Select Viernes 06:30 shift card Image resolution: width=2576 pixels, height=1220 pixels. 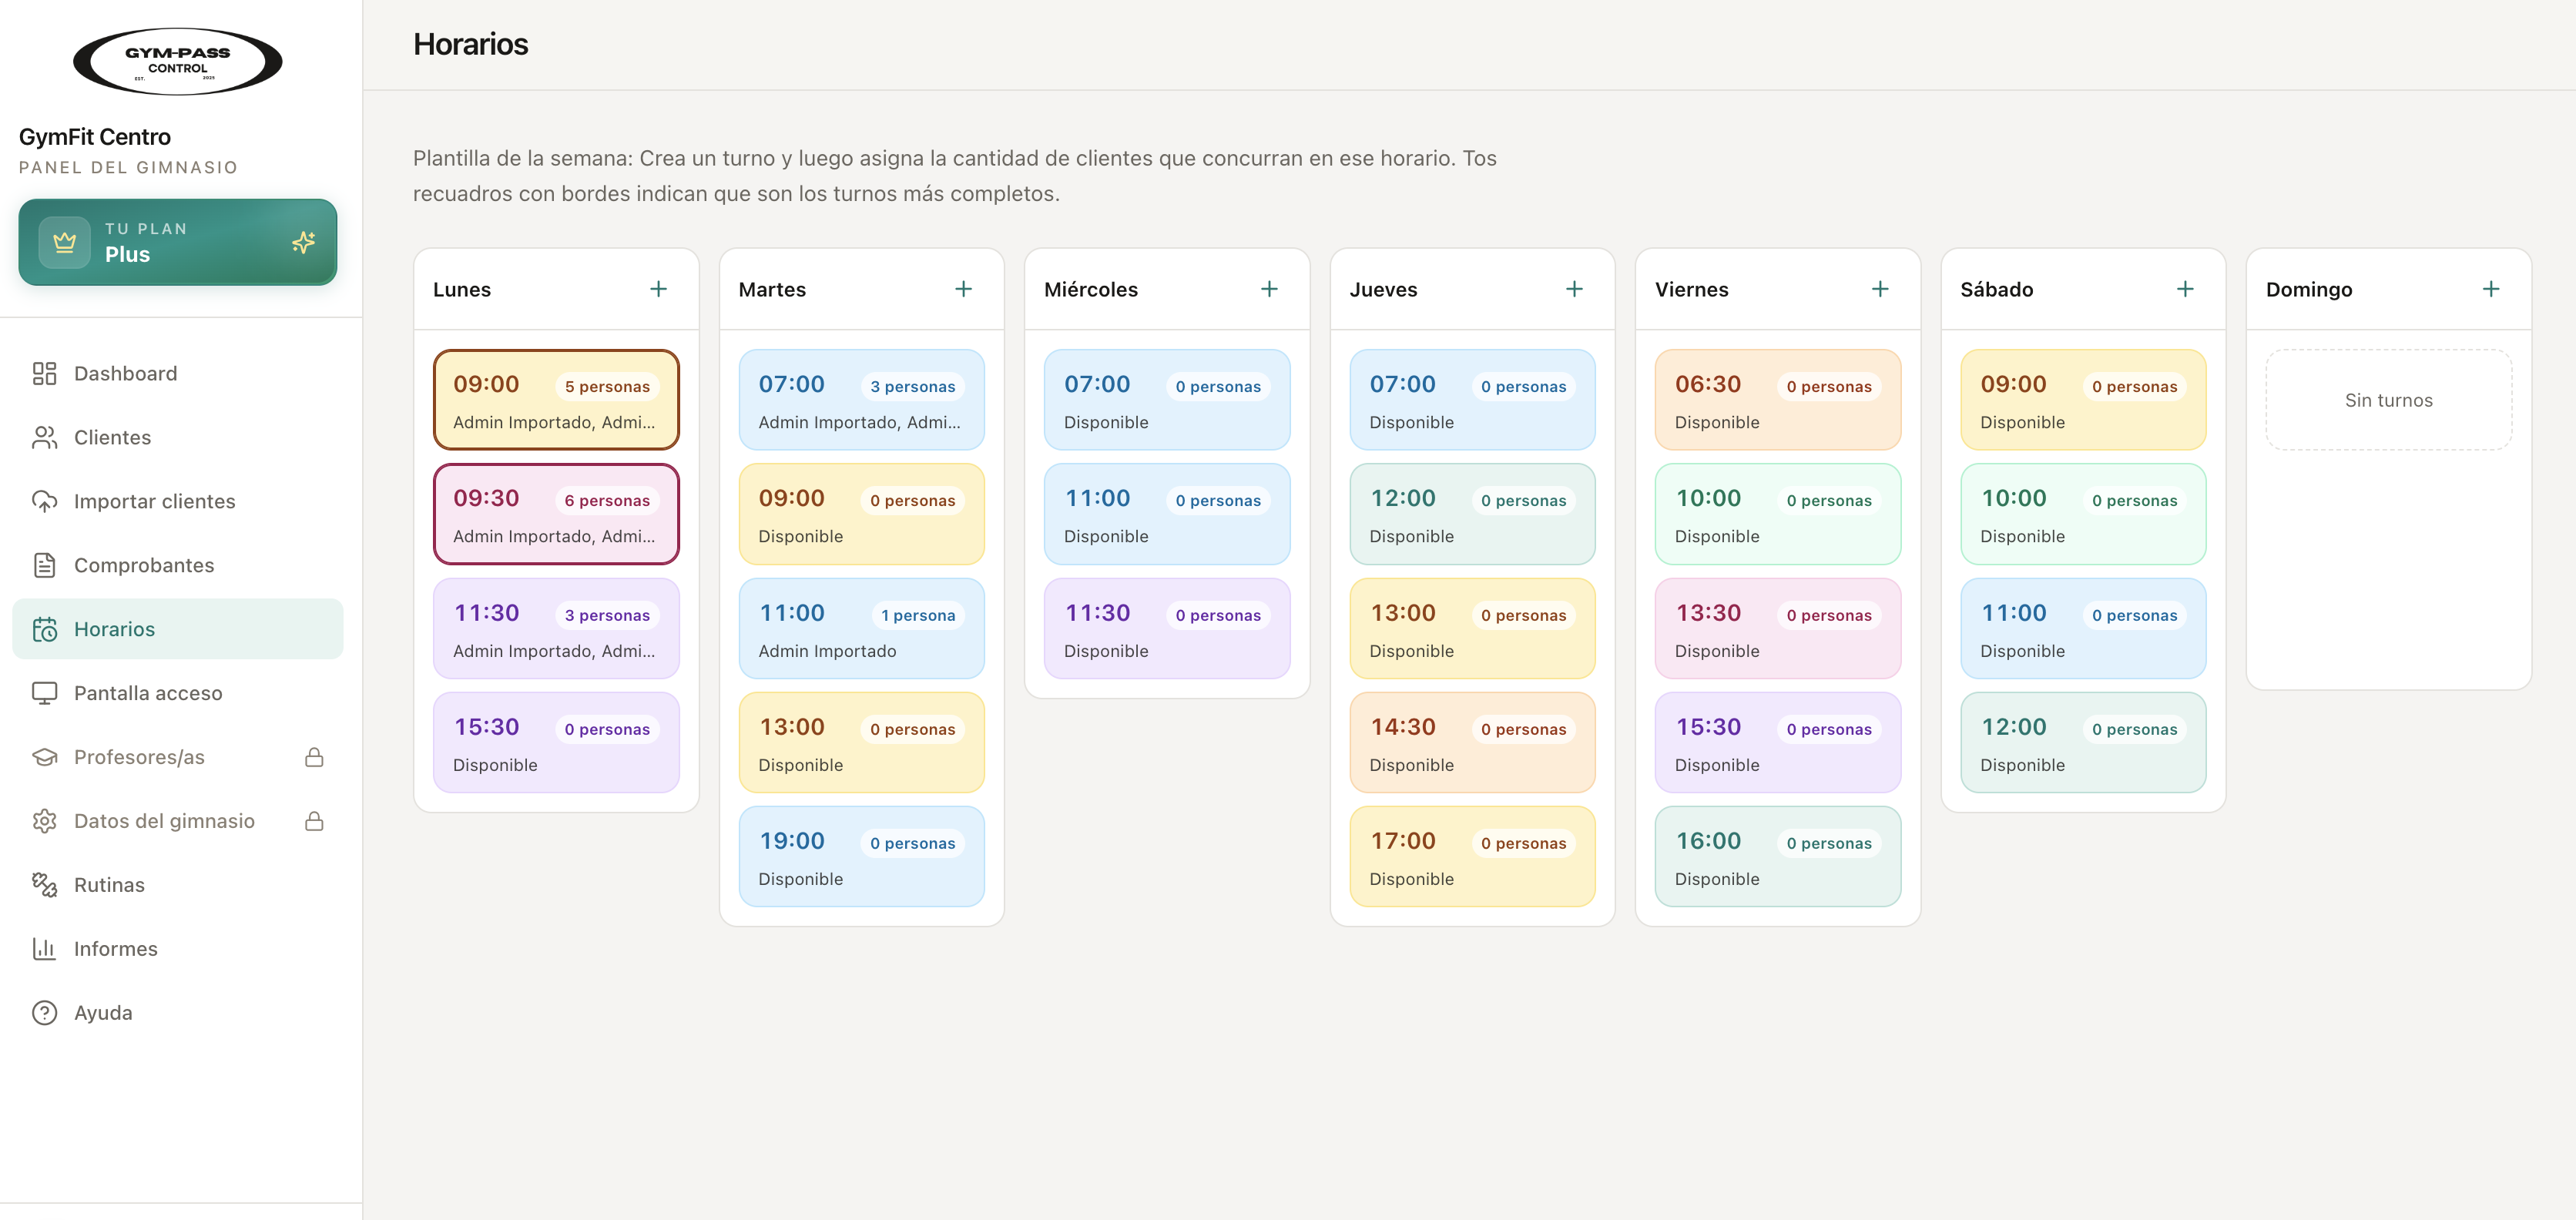[1778, 400]
